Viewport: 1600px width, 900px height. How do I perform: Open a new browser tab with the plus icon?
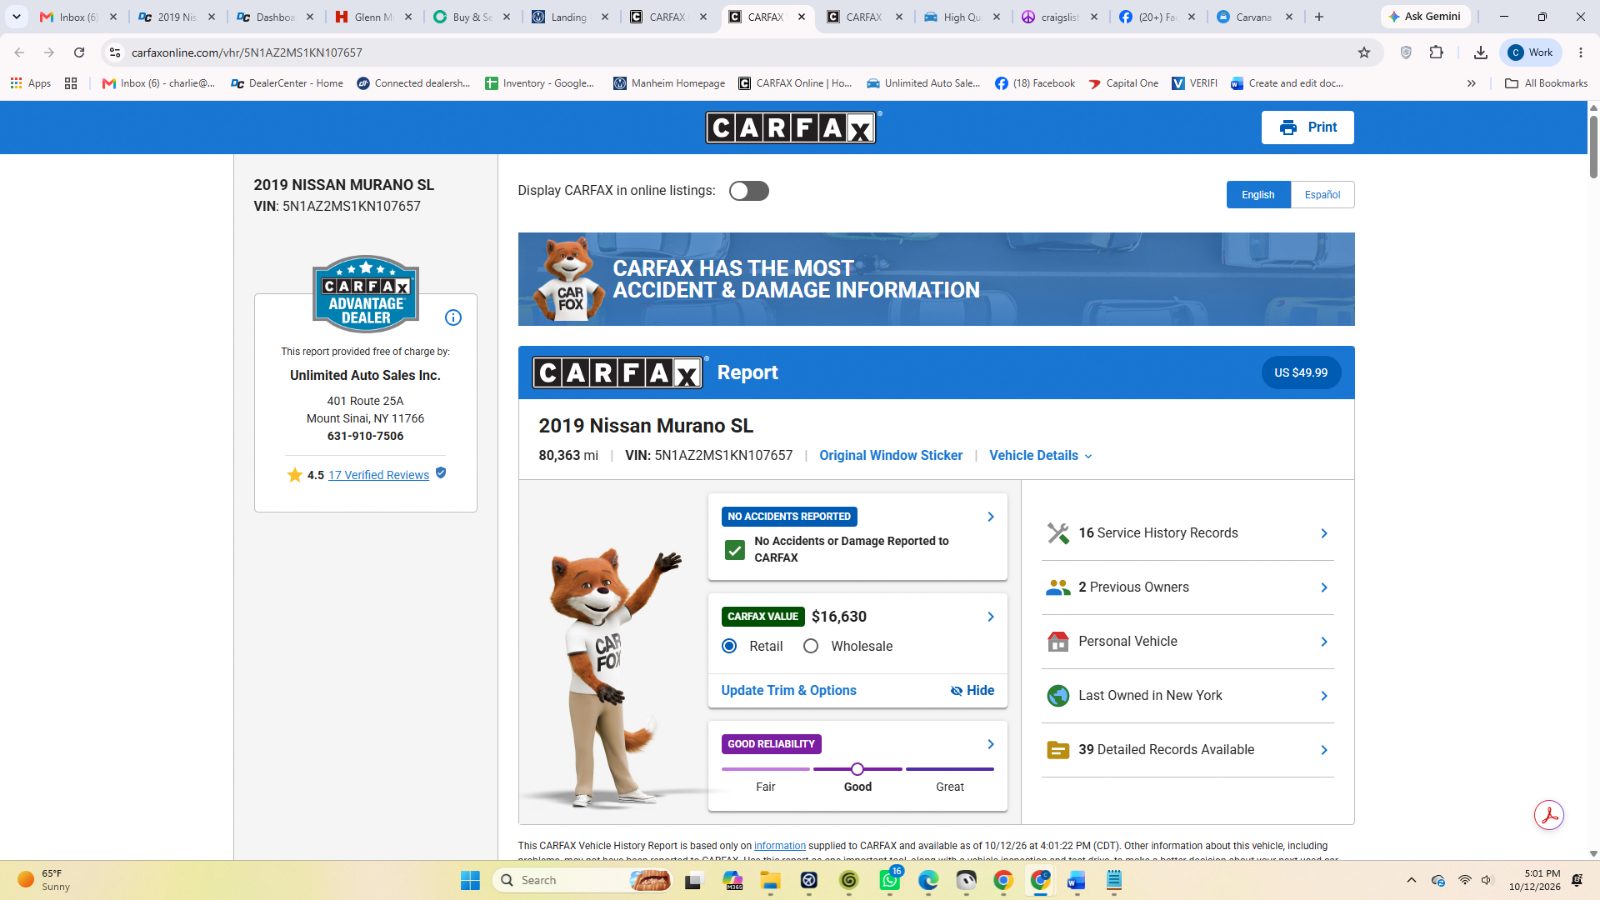pos(1319,17)
